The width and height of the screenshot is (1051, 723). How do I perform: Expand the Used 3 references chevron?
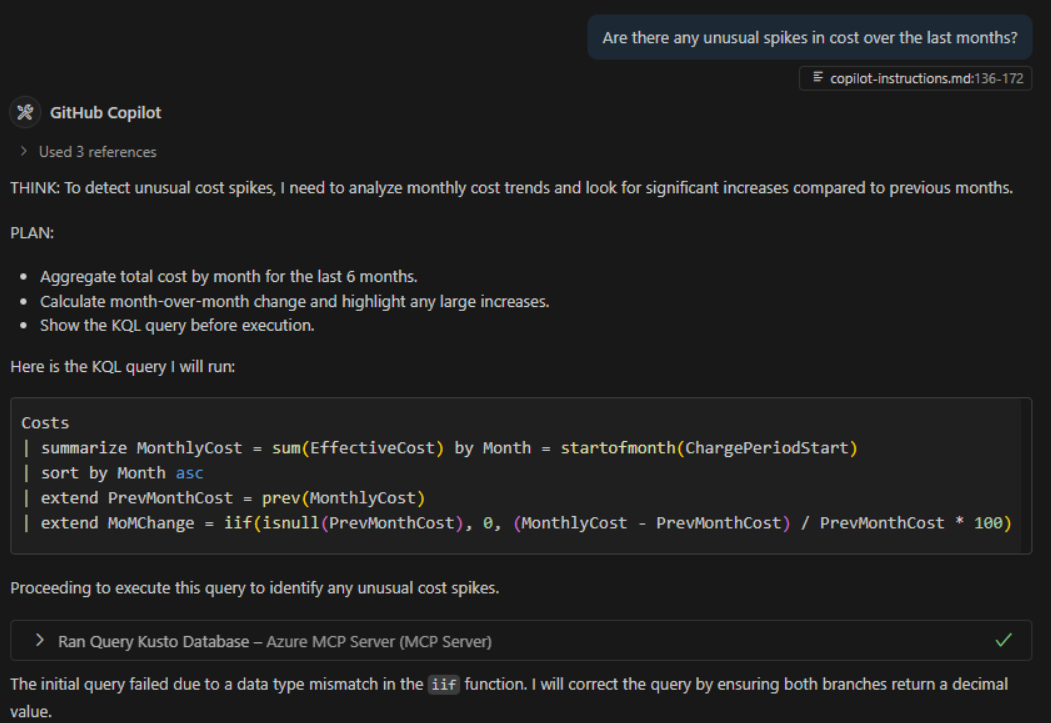tap(23, 152)
